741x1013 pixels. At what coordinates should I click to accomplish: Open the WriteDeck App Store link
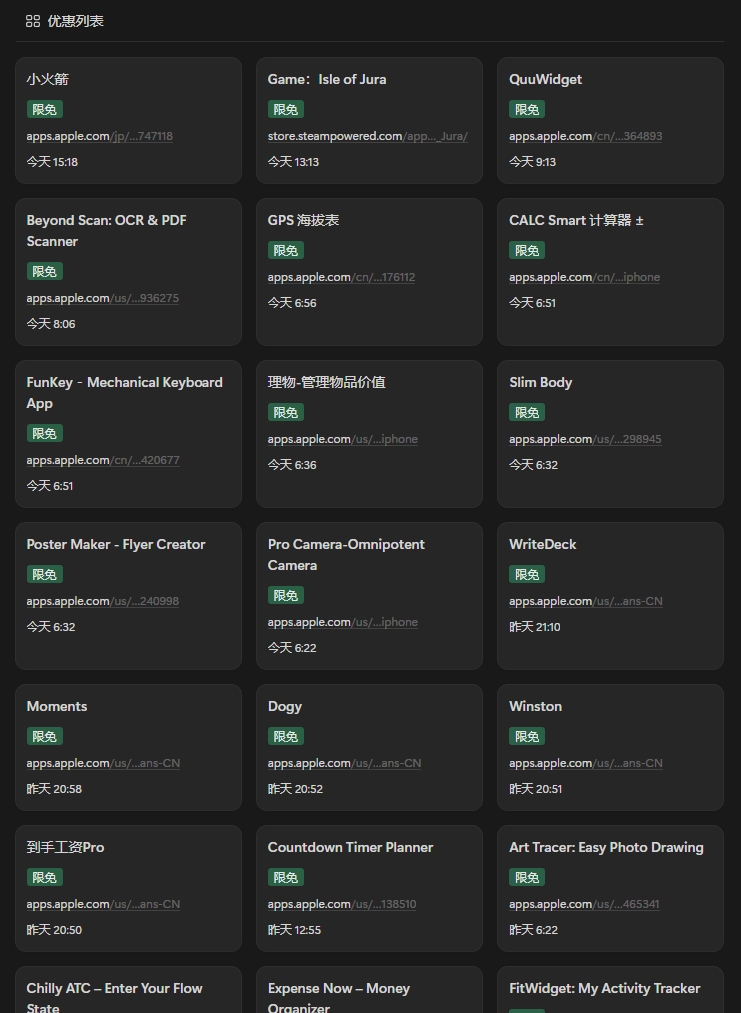pos(585,601)
